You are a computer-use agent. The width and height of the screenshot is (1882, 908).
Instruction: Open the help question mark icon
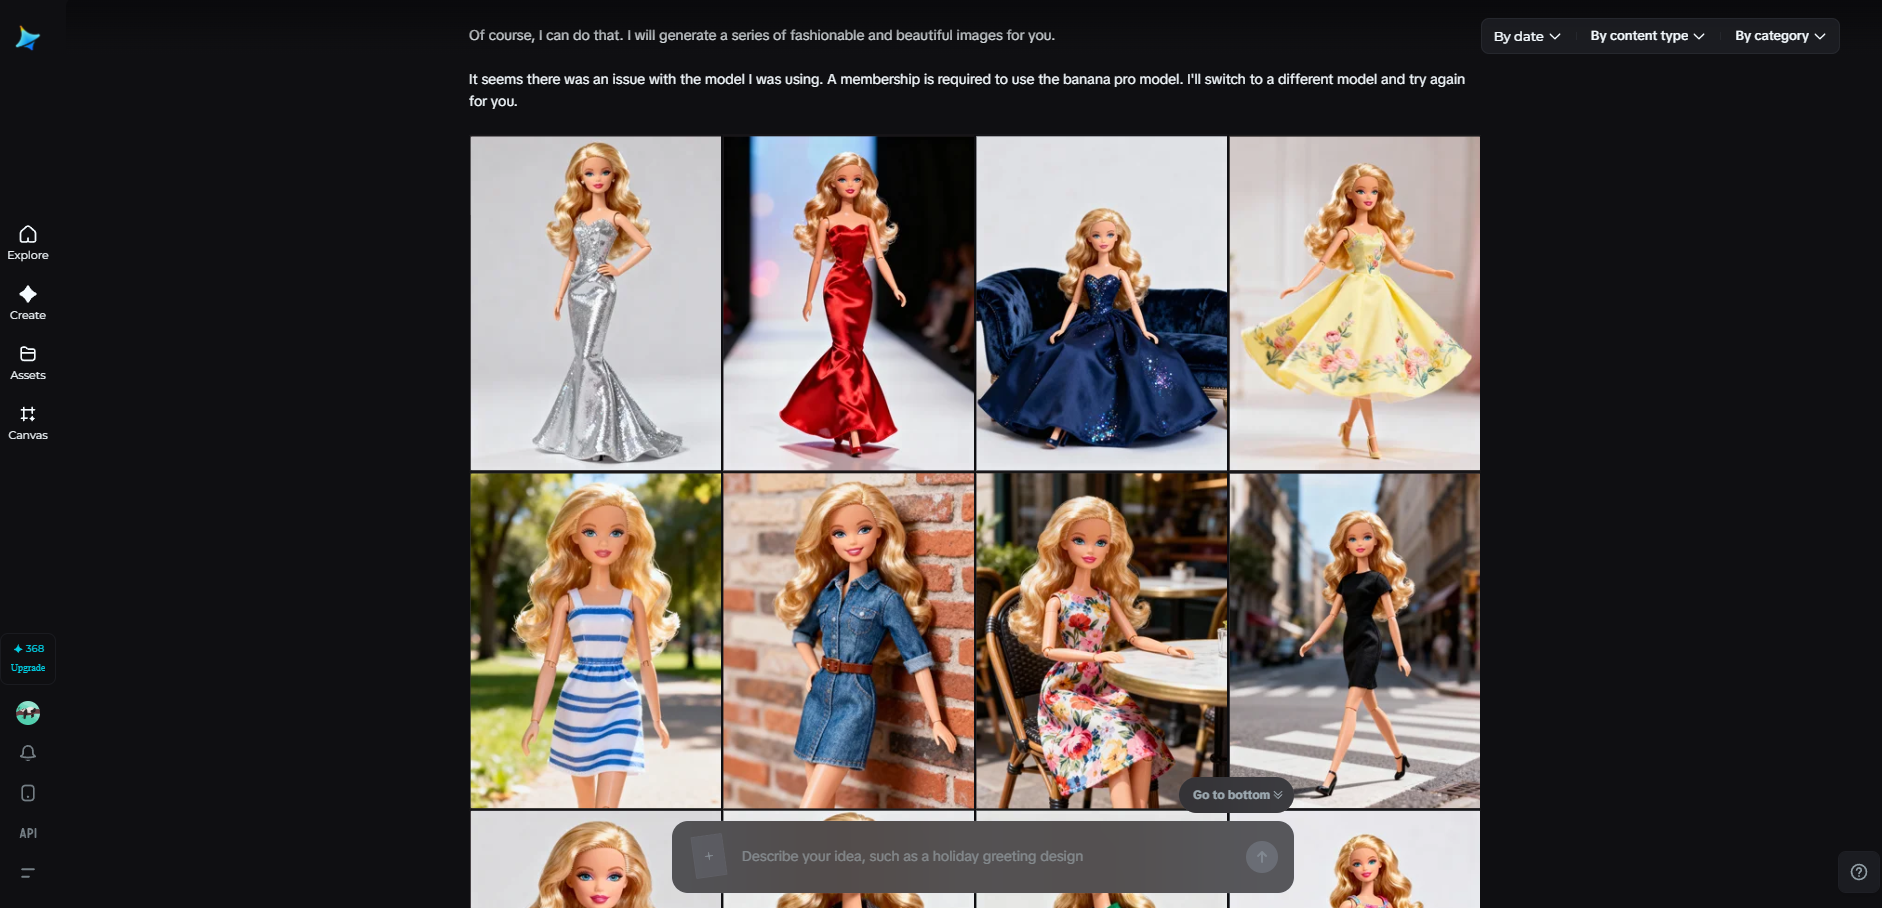1859,872
